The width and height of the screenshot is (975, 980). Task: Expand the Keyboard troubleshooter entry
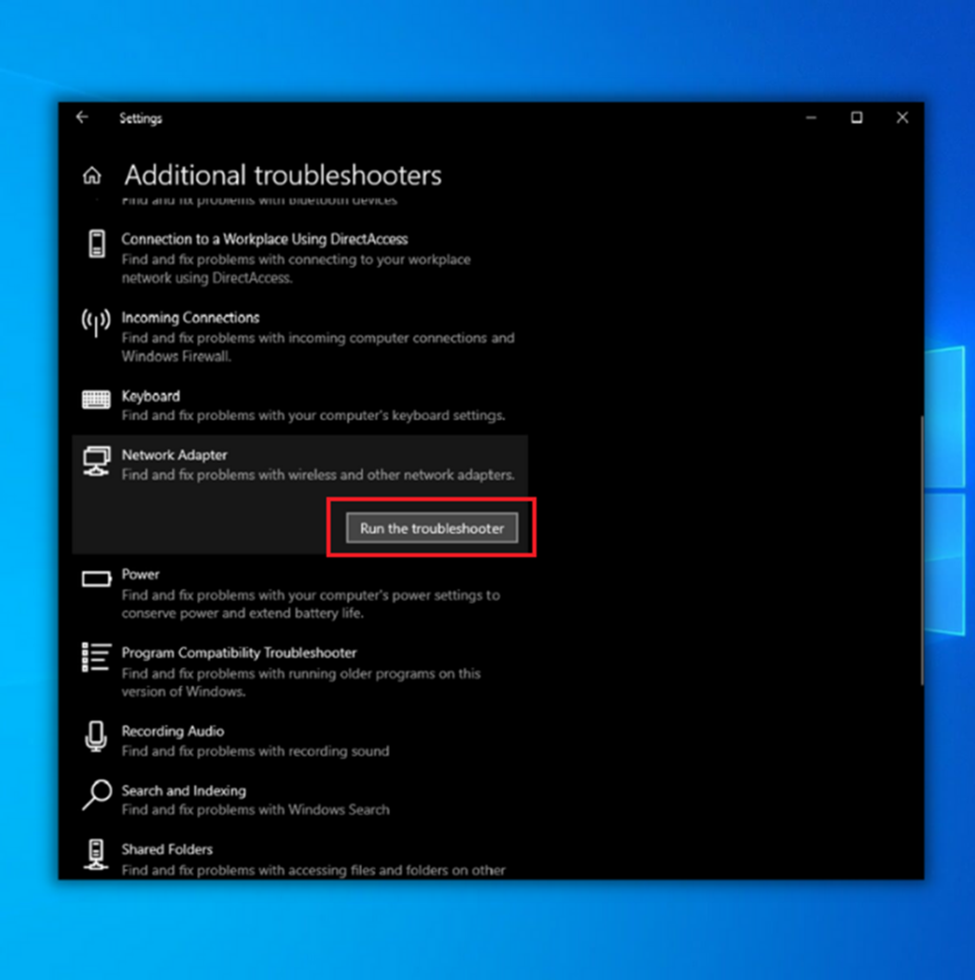(300, 405)
